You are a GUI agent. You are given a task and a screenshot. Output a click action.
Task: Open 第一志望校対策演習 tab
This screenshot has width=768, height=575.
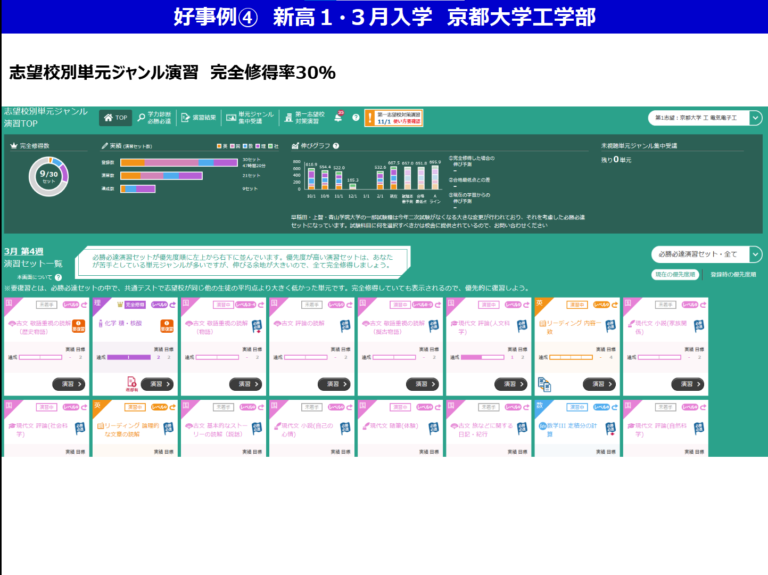(x=304, y=118)
